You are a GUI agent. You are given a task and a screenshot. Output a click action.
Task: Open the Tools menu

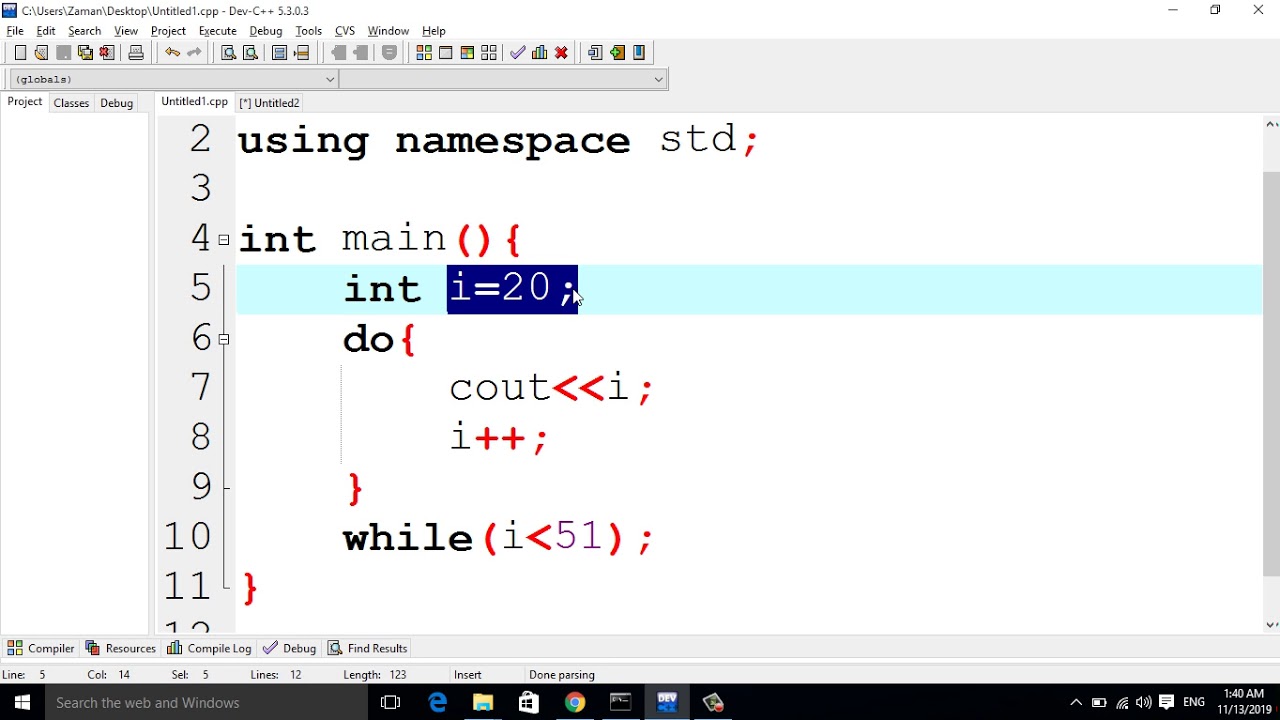coord(309,31)
